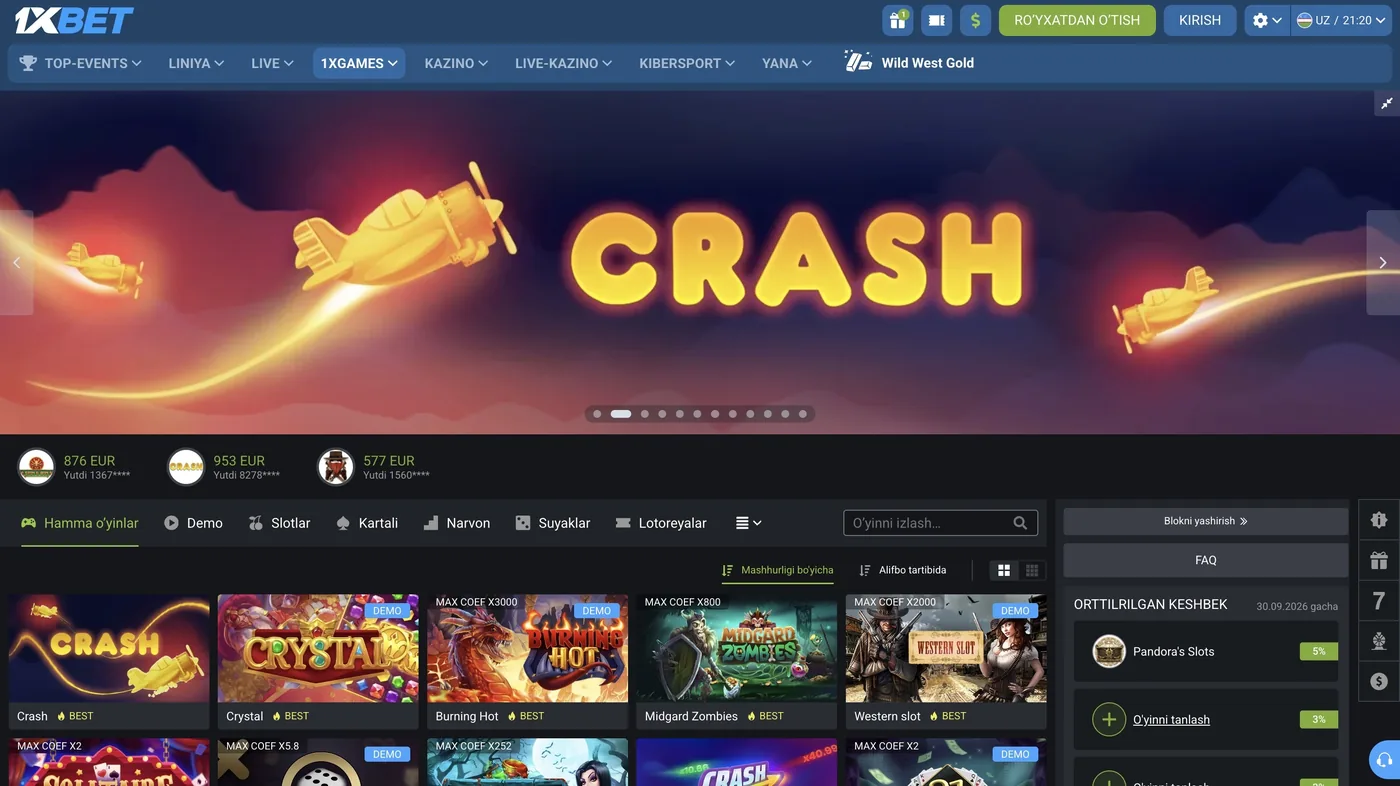Sort games by Alifbo tartibida
Screen dimensions: 1400x786
coord(903,570)
